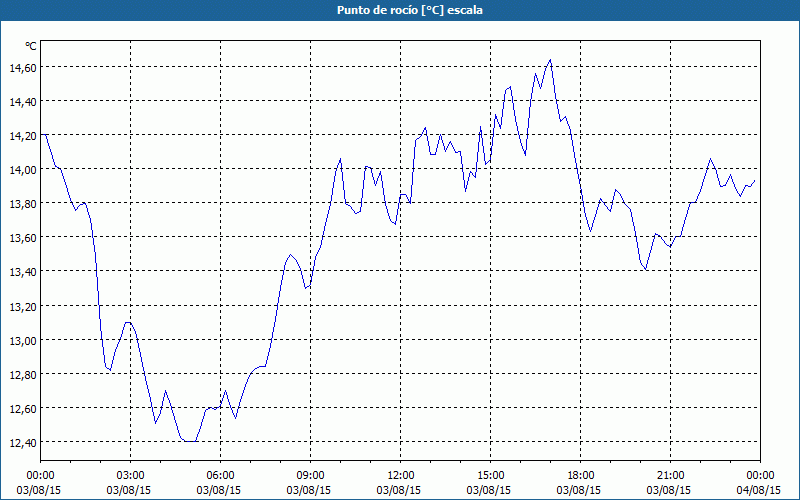Click the curve's lowest point near 05:00

coord(190,441)
